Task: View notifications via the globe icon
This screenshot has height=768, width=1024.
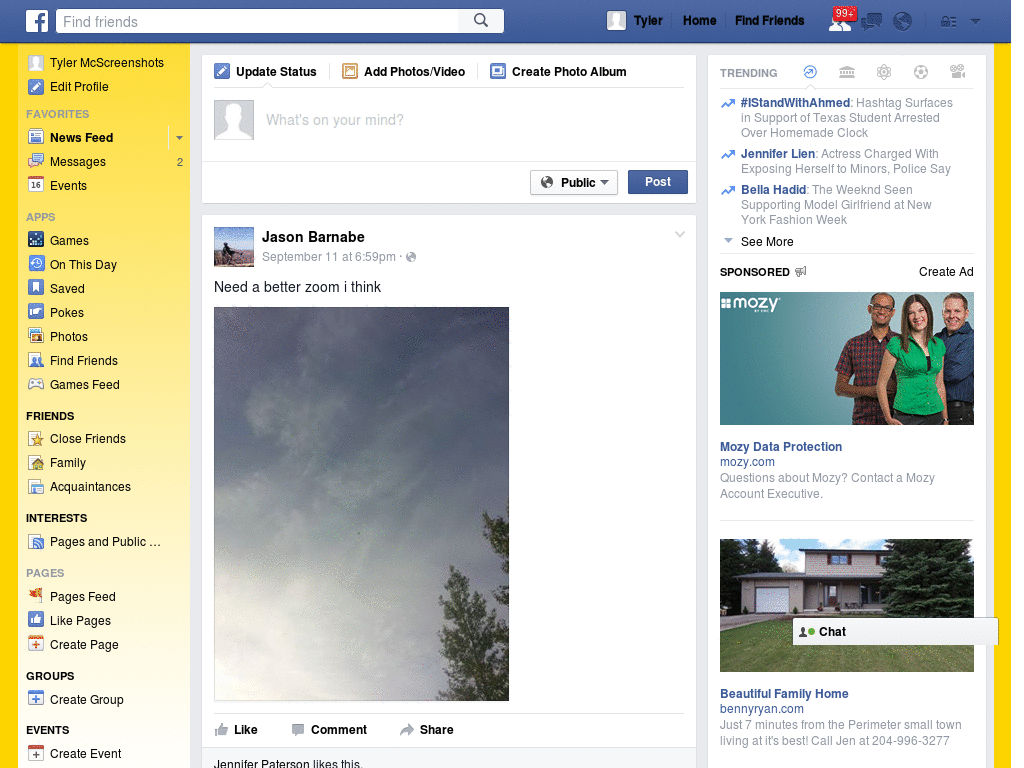Action: click(901, 20)
